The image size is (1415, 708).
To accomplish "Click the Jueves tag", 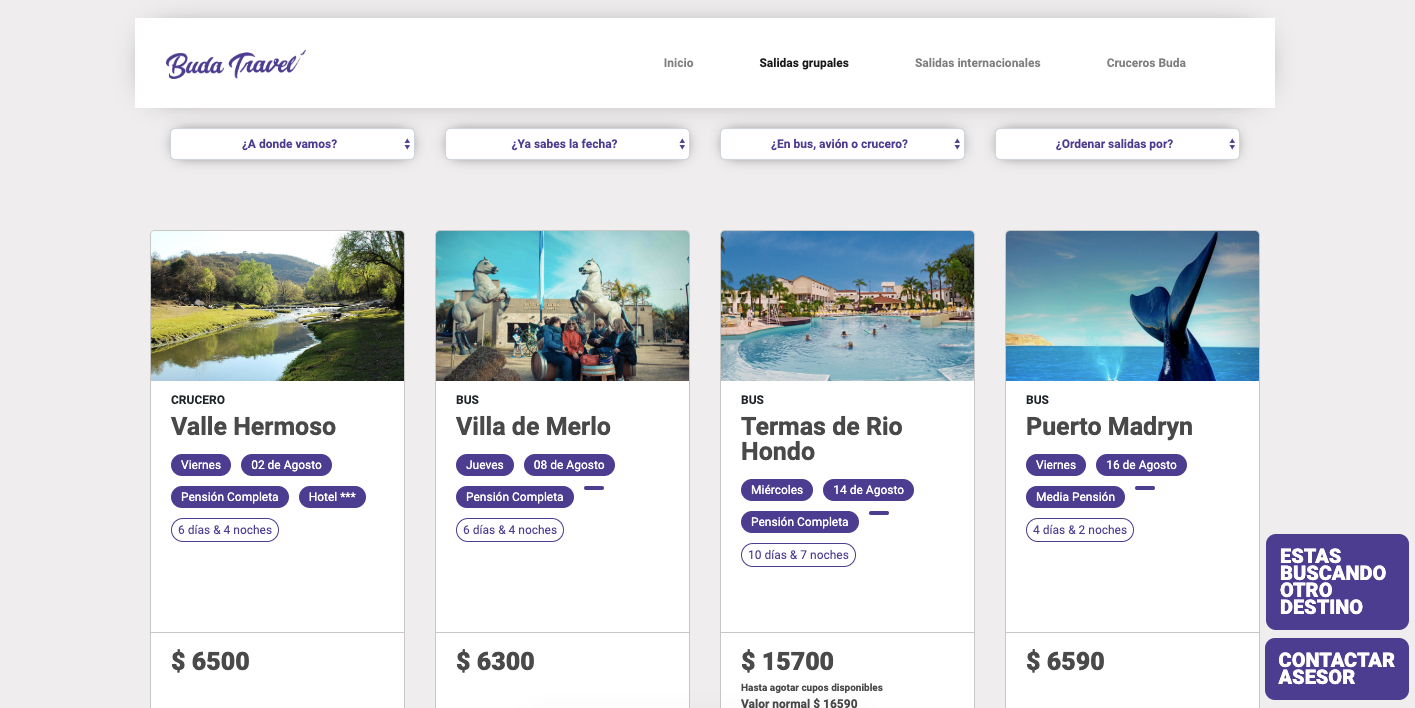I will 485,465.
